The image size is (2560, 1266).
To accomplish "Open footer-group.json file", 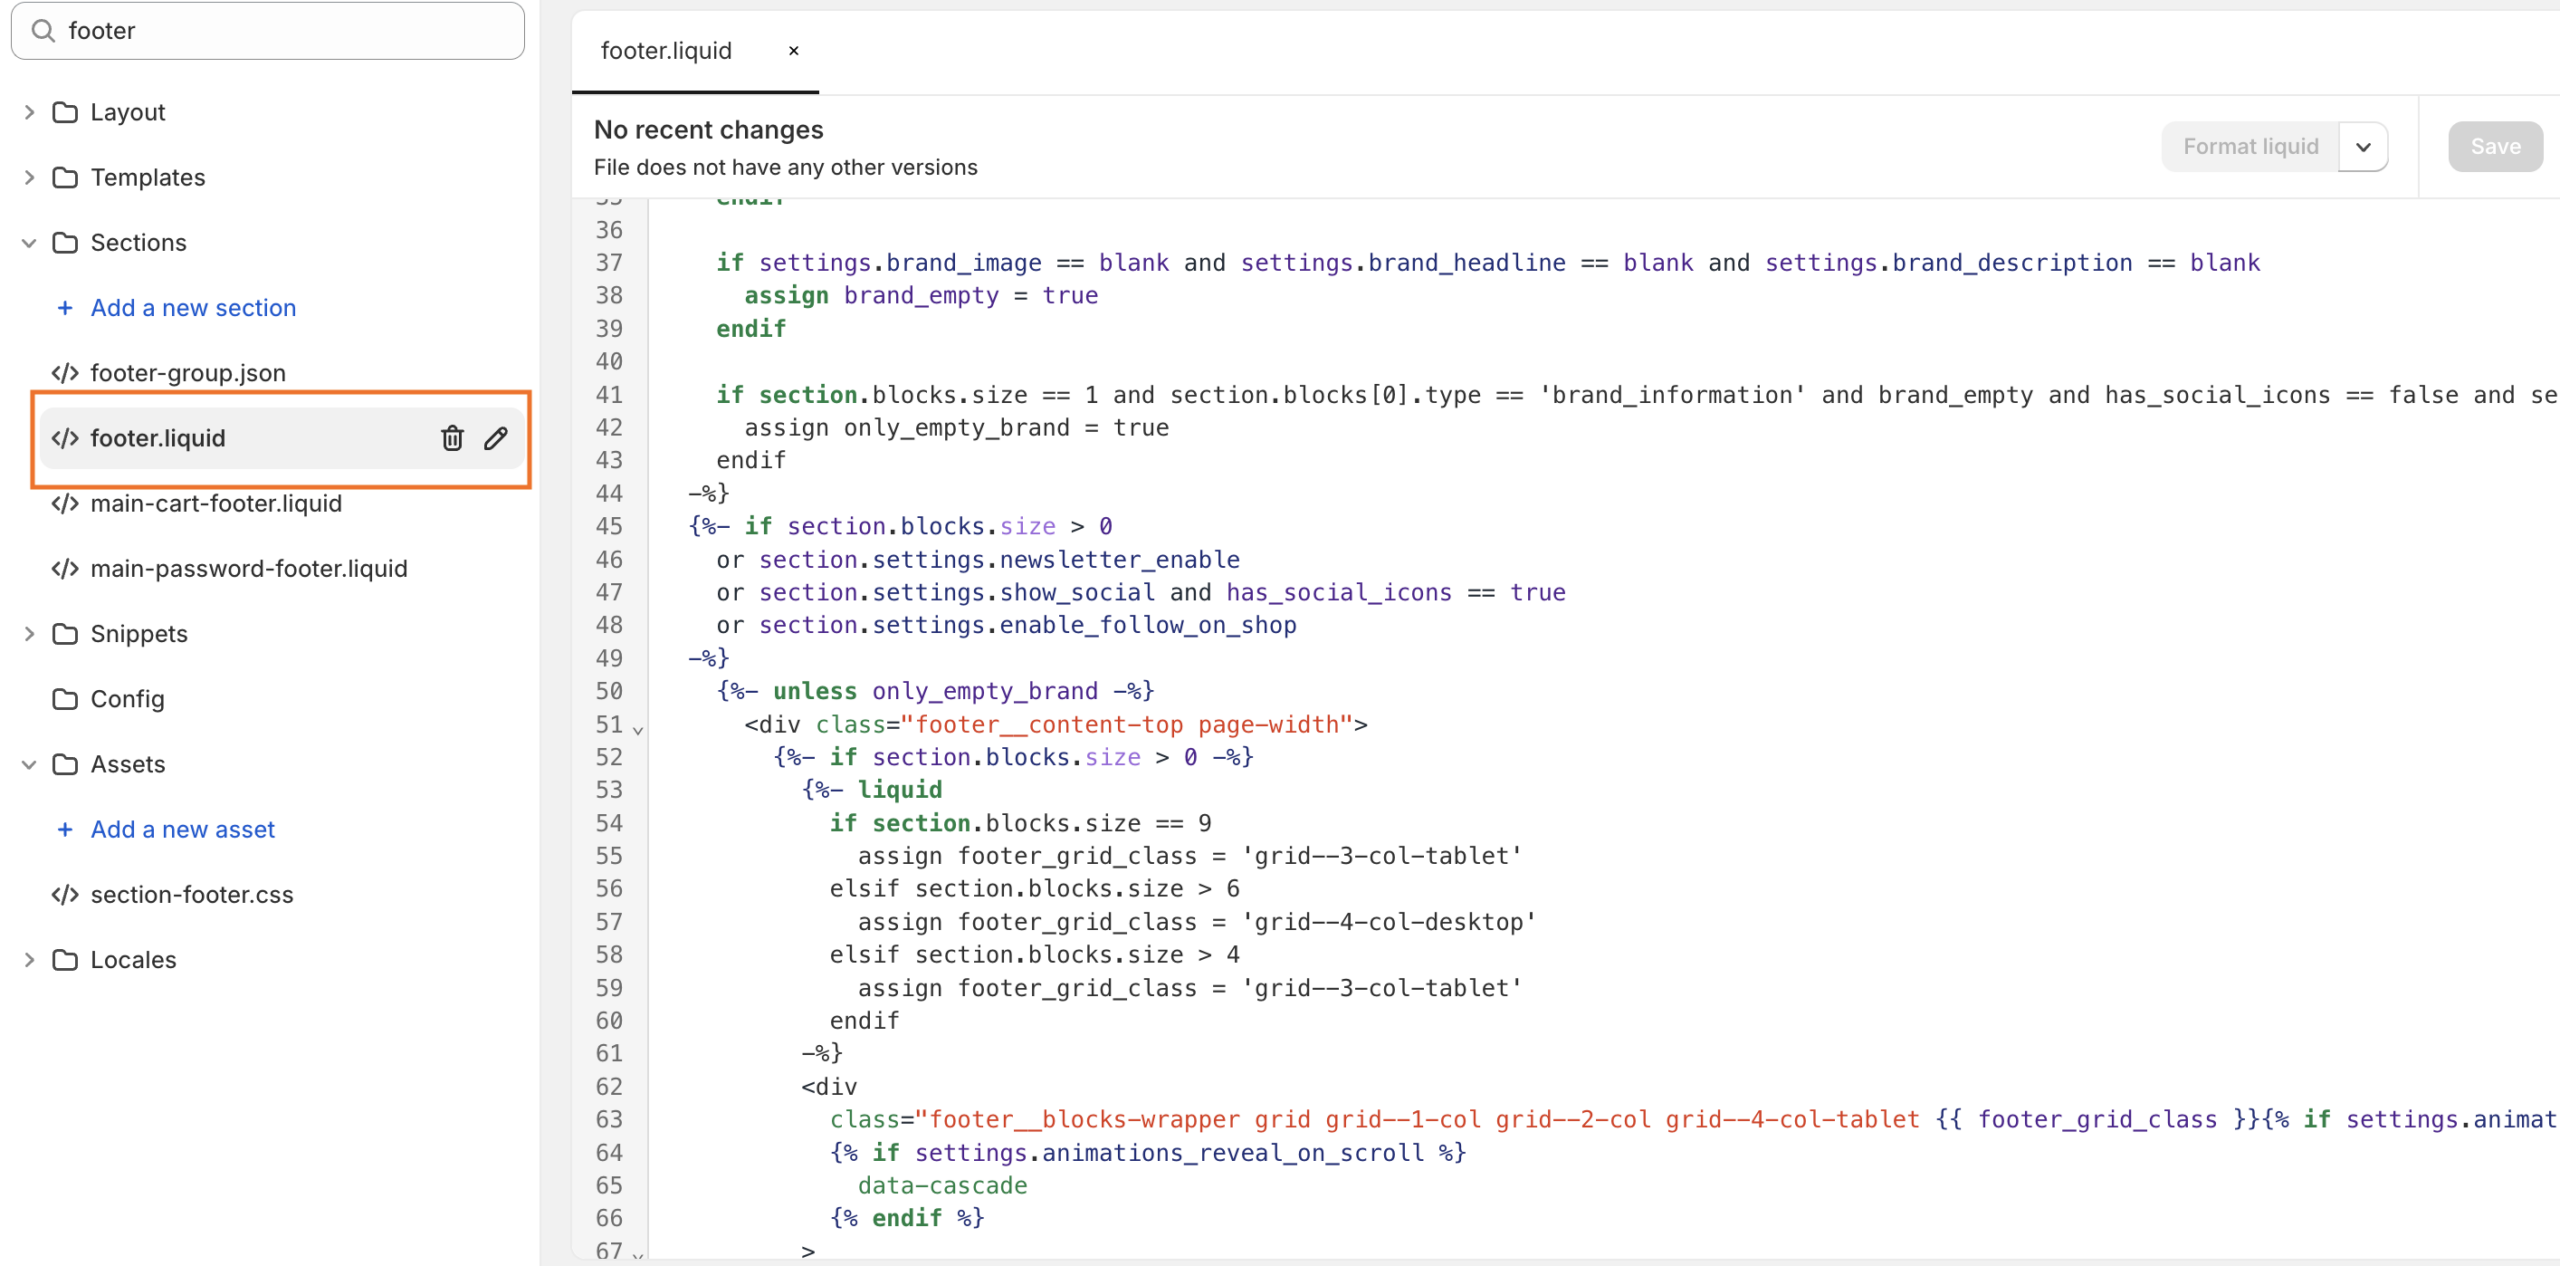I will pyautogui.click(x=188, y=373).
